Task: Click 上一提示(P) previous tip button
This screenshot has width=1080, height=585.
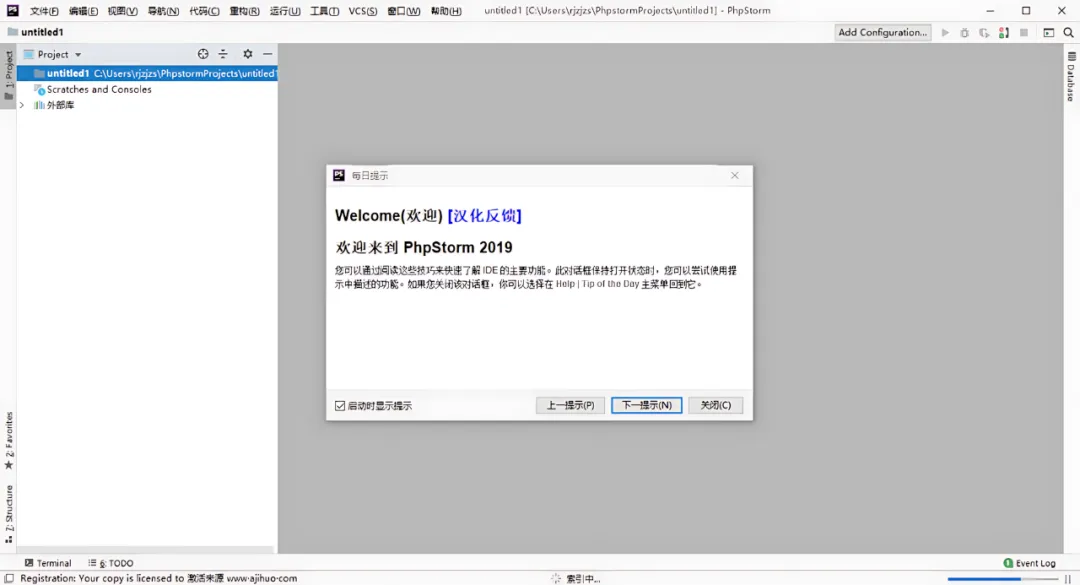Action: (570, 405)
